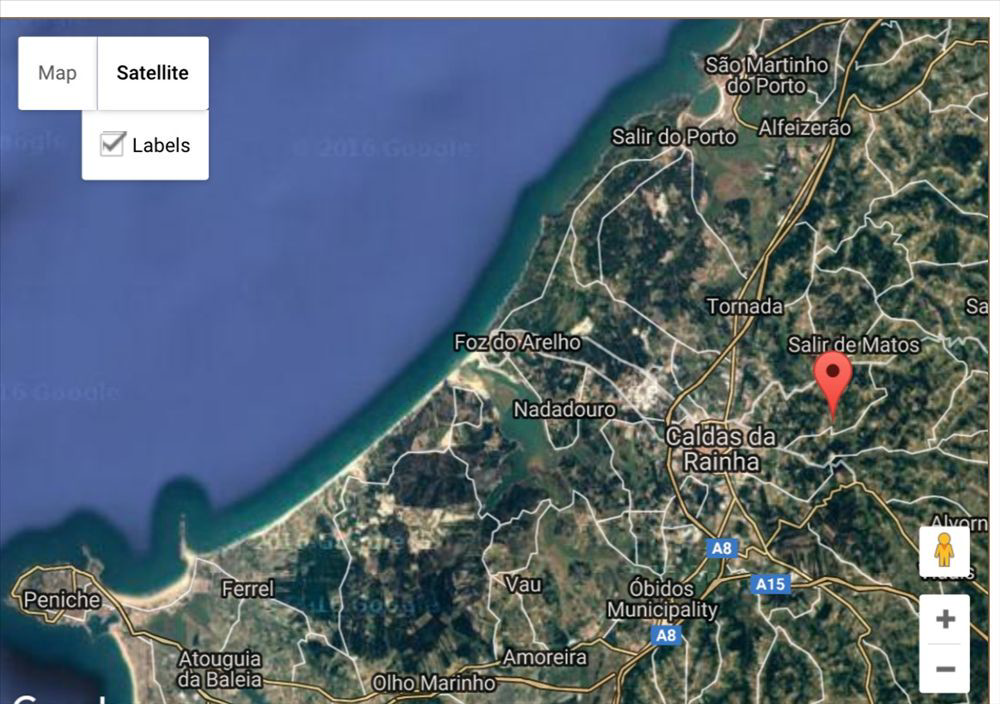Click the Tornada town label

(745, 307)
